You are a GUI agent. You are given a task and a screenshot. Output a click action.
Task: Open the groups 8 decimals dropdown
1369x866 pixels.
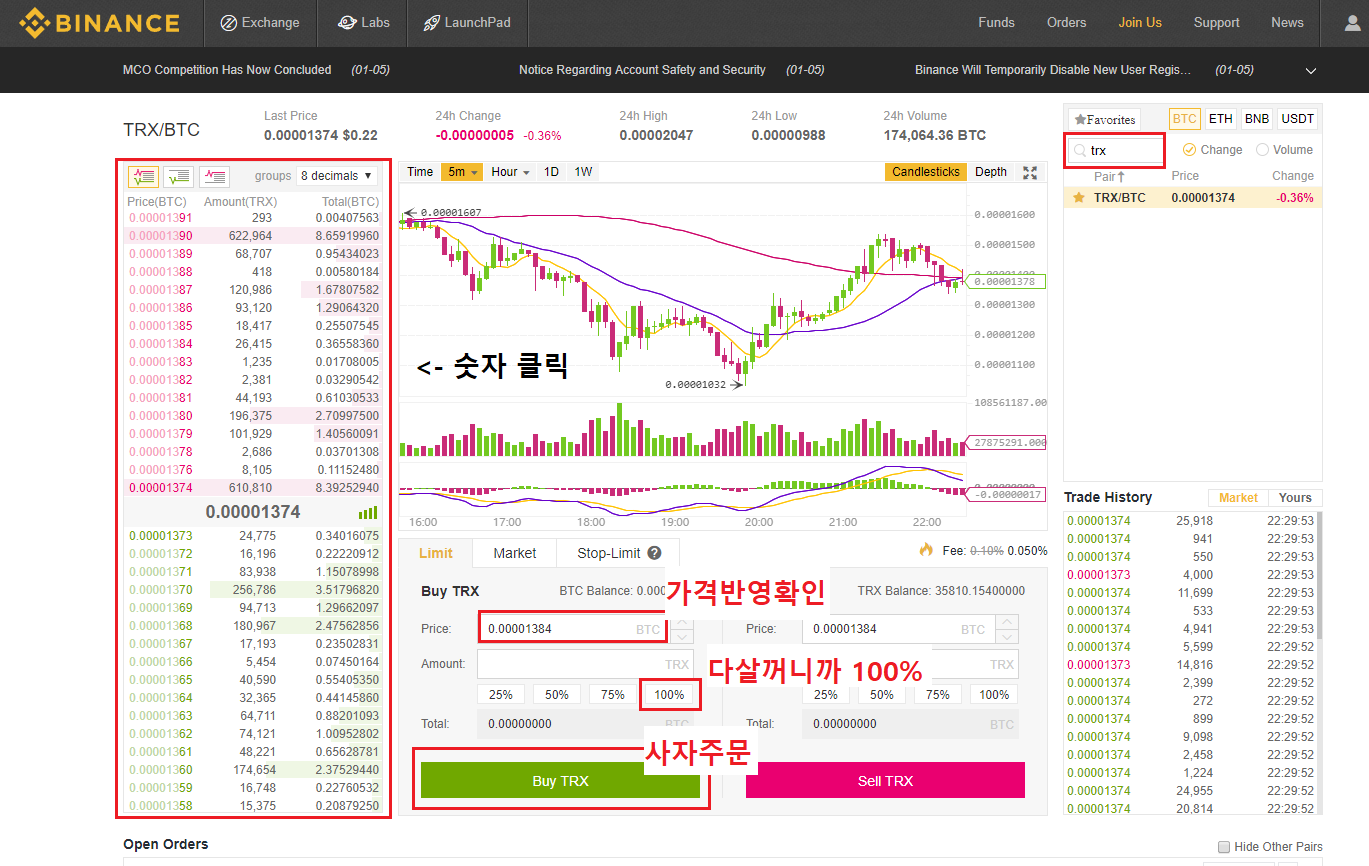pos(336,176)
